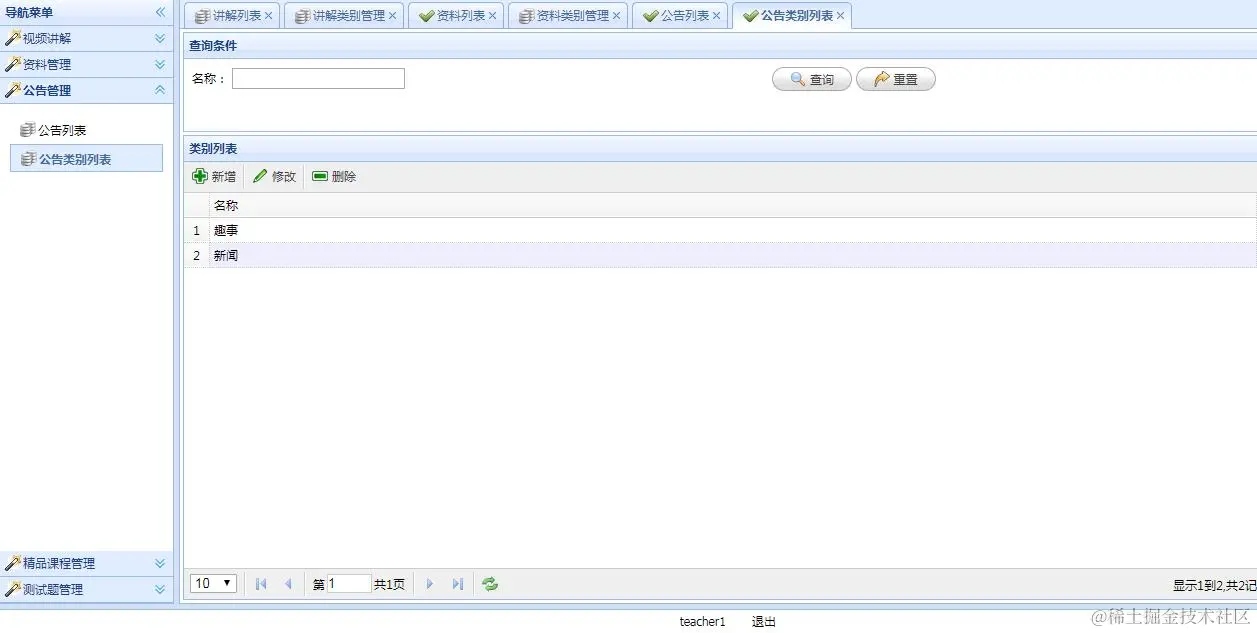Expand the 精品课程管理 accordion section
Viewport: 1257px width, 633px height.
tap(160, 563)
